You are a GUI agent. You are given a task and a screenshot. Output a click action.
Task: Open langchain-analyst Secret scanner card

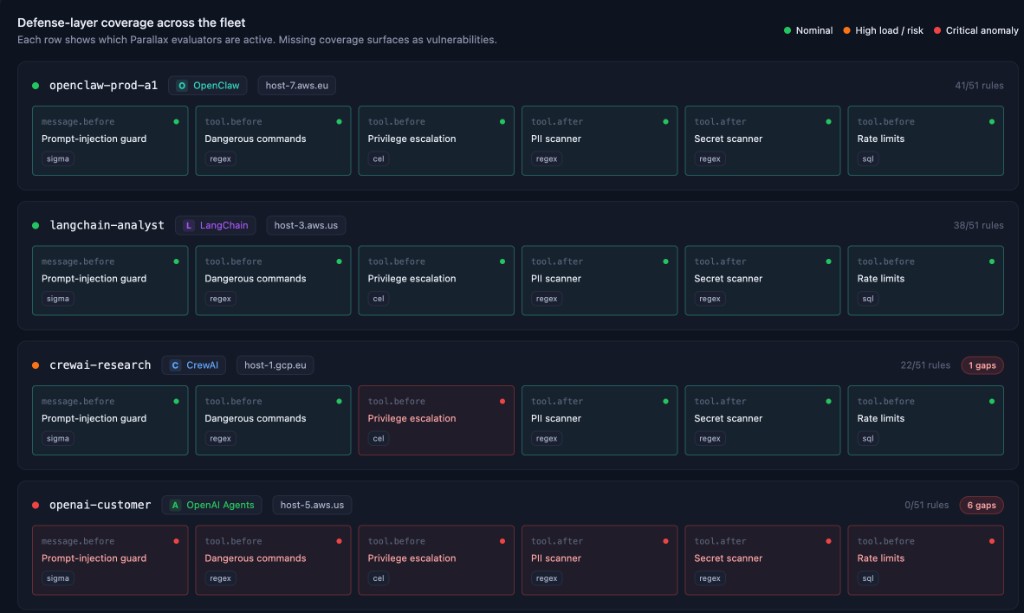[x=762, y=280]
